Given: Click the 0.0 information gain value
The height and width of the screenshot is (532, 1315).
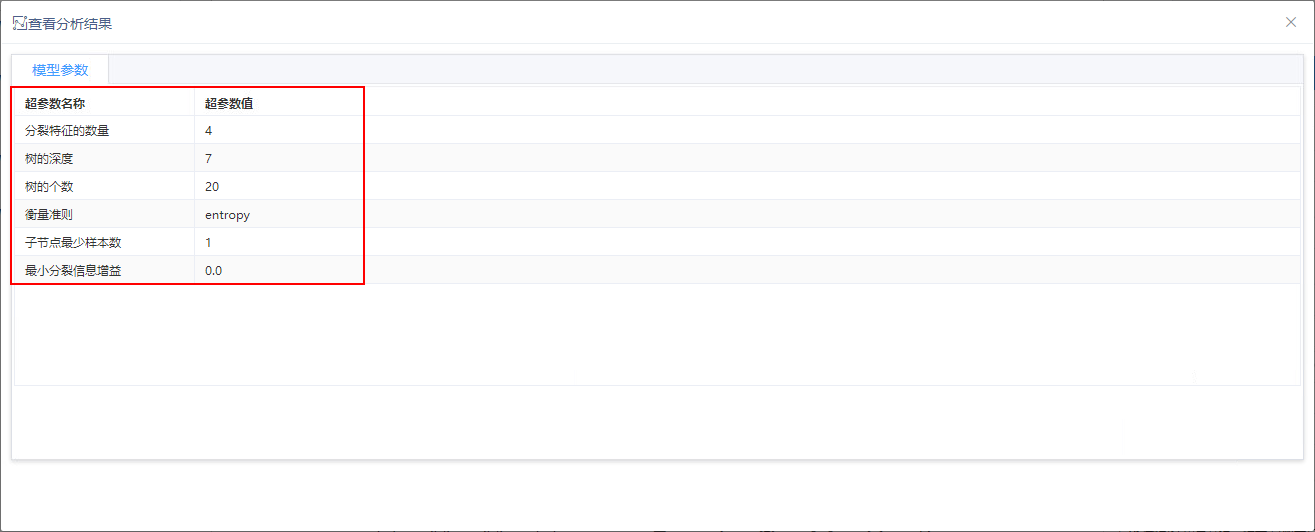Looking at the screenshot, I should [213, 270].
